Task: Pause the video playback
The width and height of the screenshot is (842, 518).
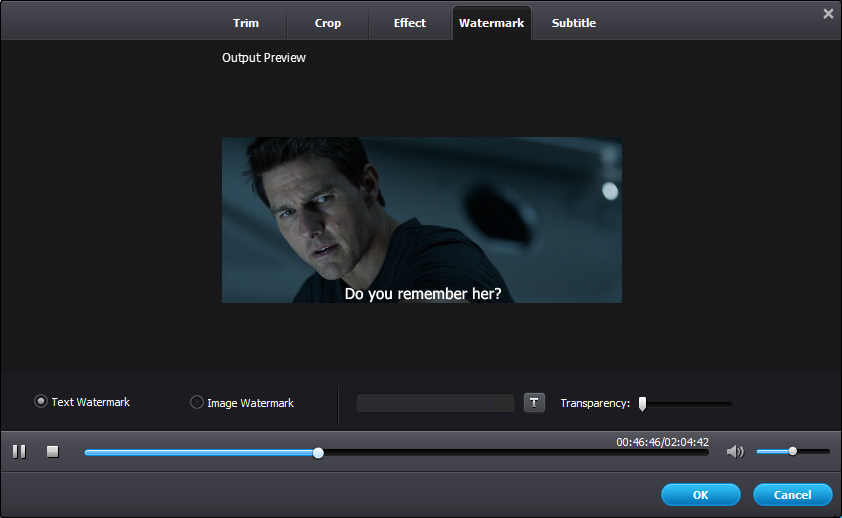Action: (x=19, y=452)
